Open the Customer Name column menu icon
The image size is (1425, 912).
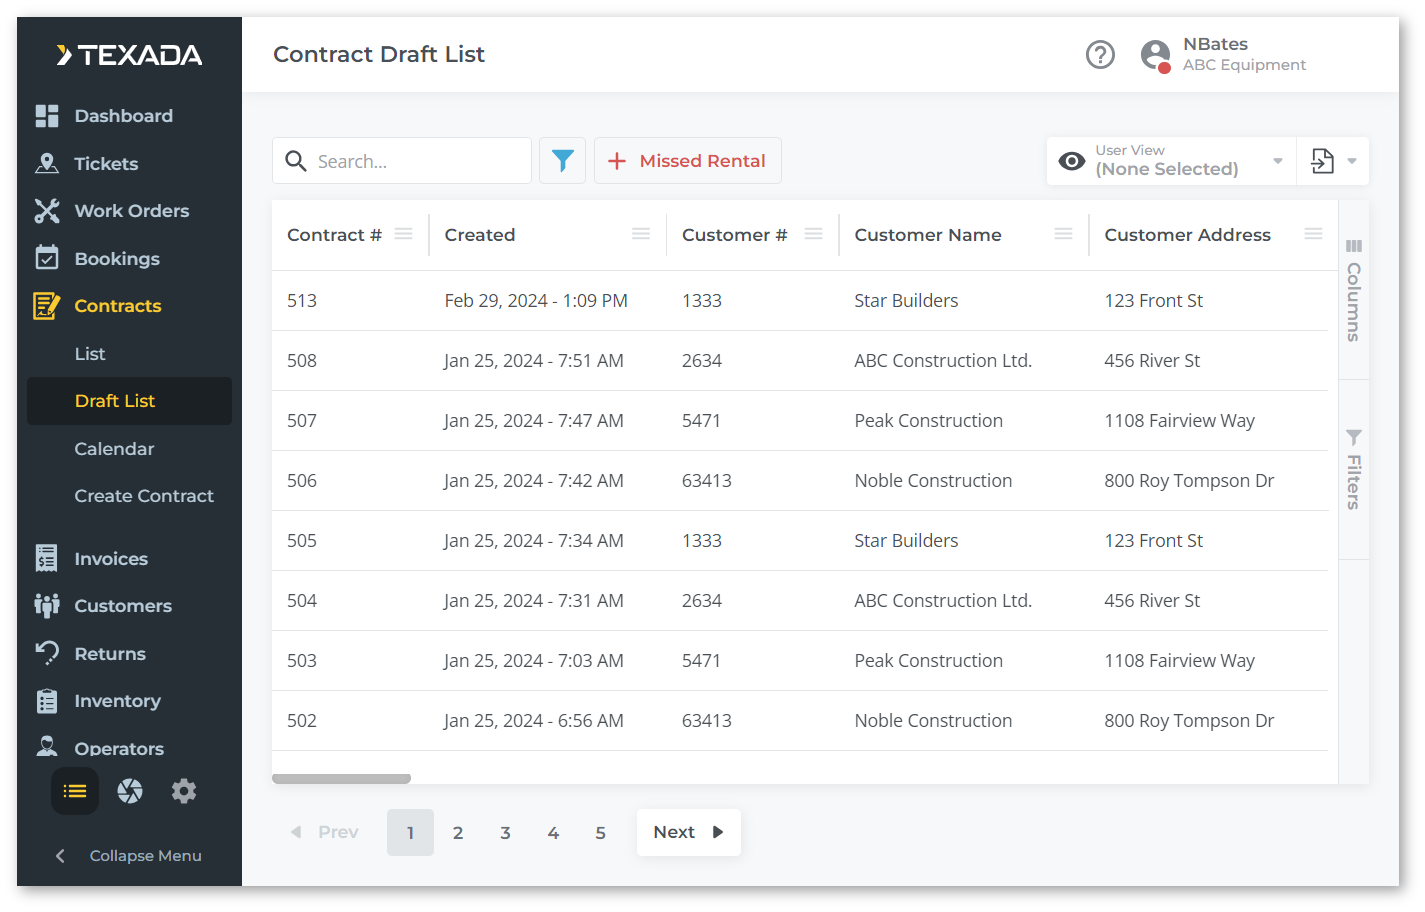[1063, 234]
